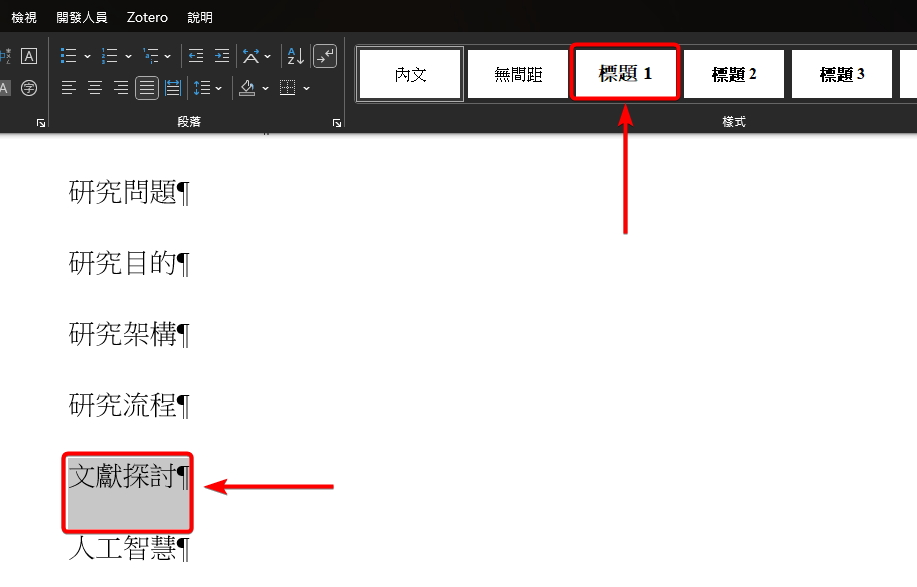The height and width of the screenshot is (587, 917).
Task: Align the paragraph to the right
Action: pos(121,88)
